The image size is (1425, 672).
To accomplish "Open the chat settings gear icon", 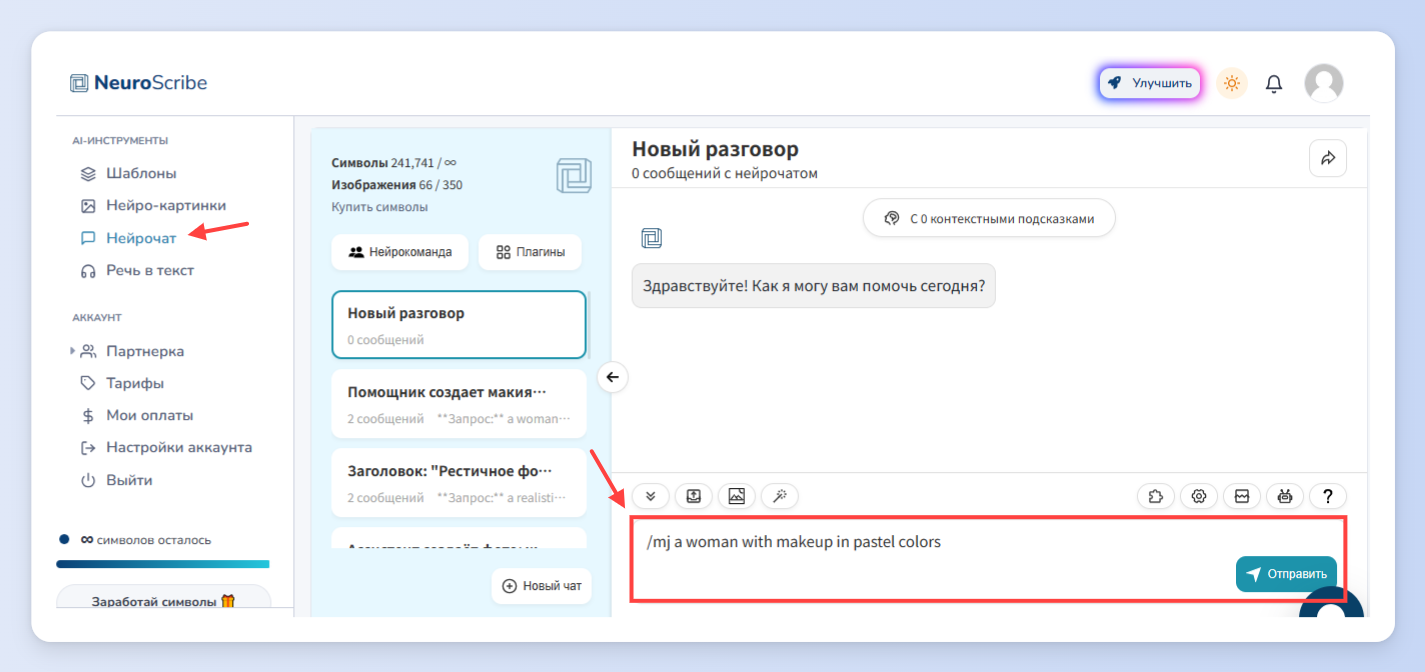I will pyautogui.click(x=1199, y=495).
